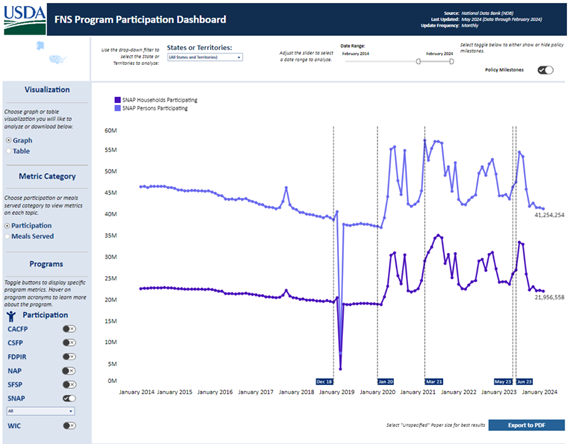570x444 pixels.
Task: Click the Mar 21 policy milestone marker
Action: [x=434, y=381]
